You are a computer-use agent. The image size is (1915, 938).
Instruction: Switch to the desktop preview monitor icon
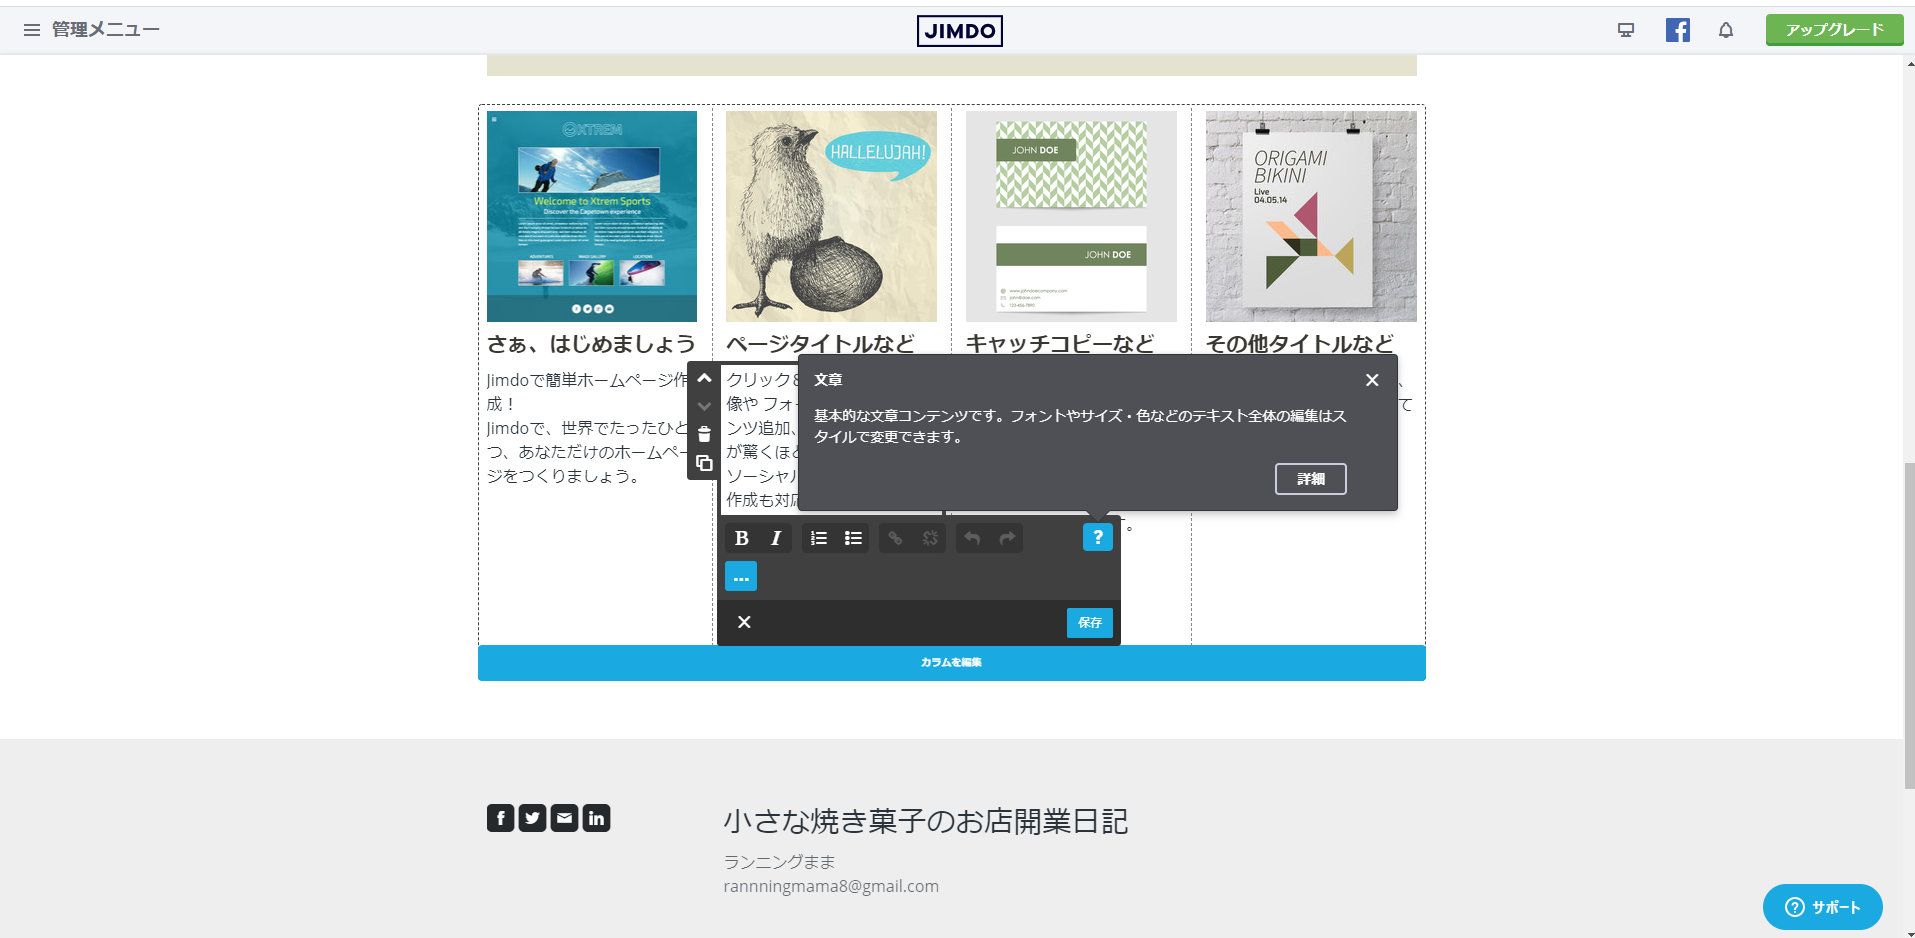pos(1626,30)
